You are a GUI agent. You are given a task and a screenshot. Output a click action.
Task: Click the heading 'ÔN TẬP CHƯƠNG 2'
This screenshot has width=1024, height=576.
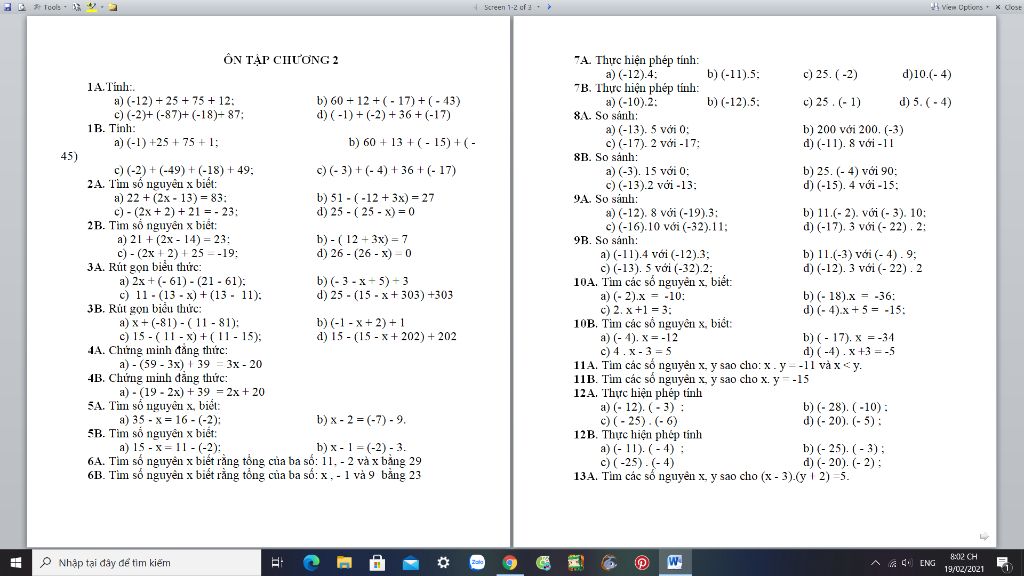click(x=281, y=60)
